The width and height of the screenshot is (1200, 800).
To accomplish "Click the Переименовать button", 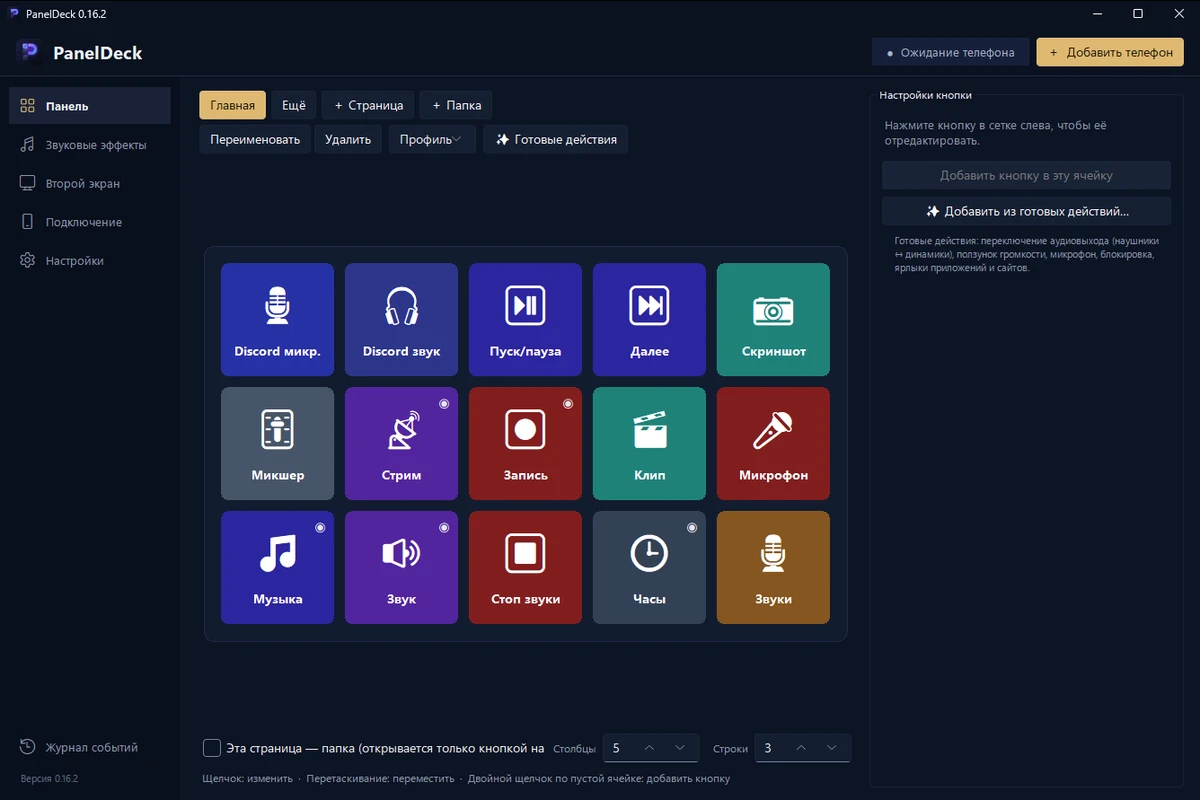I will [x=255, y=140].
